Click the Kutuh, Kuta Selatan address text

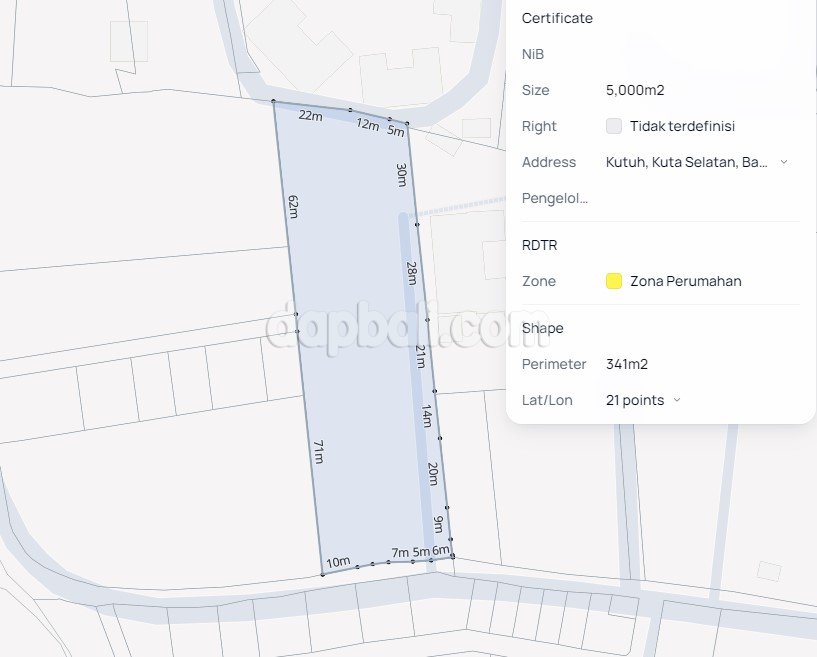pos(686,162)
